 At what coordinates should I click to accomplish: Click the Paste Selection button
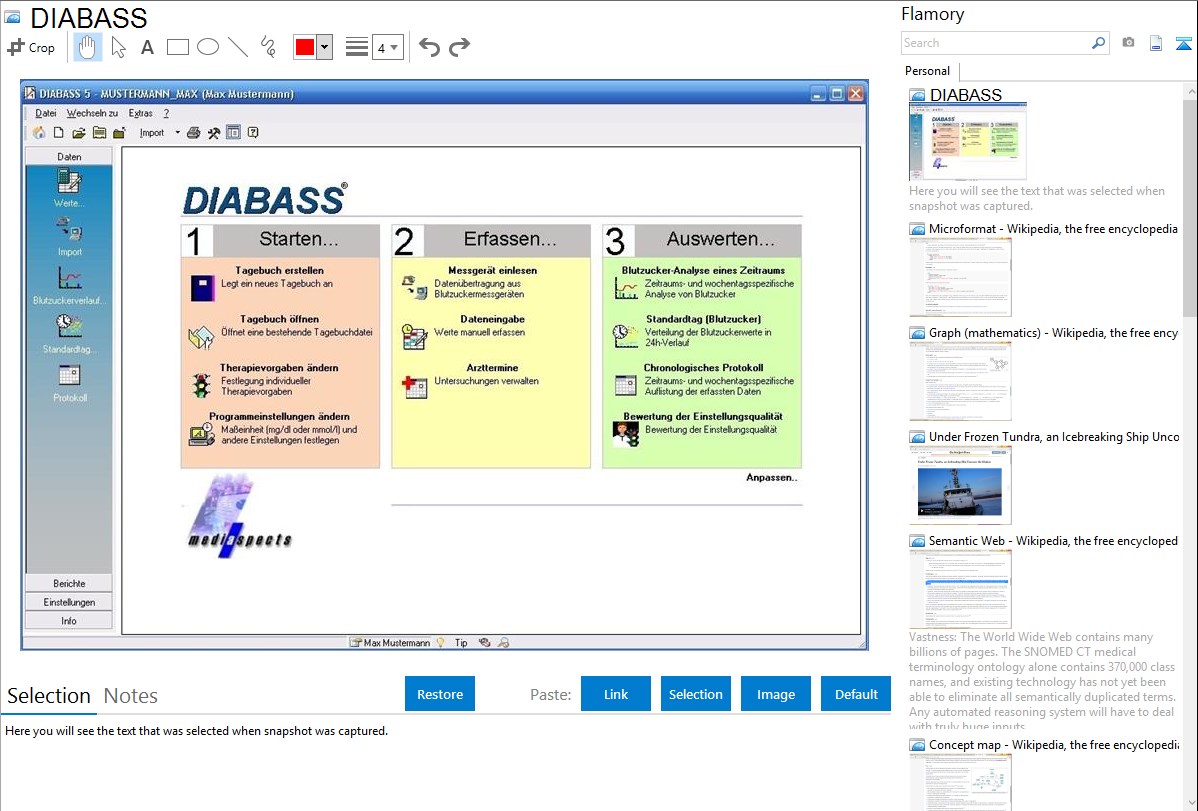(696, 694)
